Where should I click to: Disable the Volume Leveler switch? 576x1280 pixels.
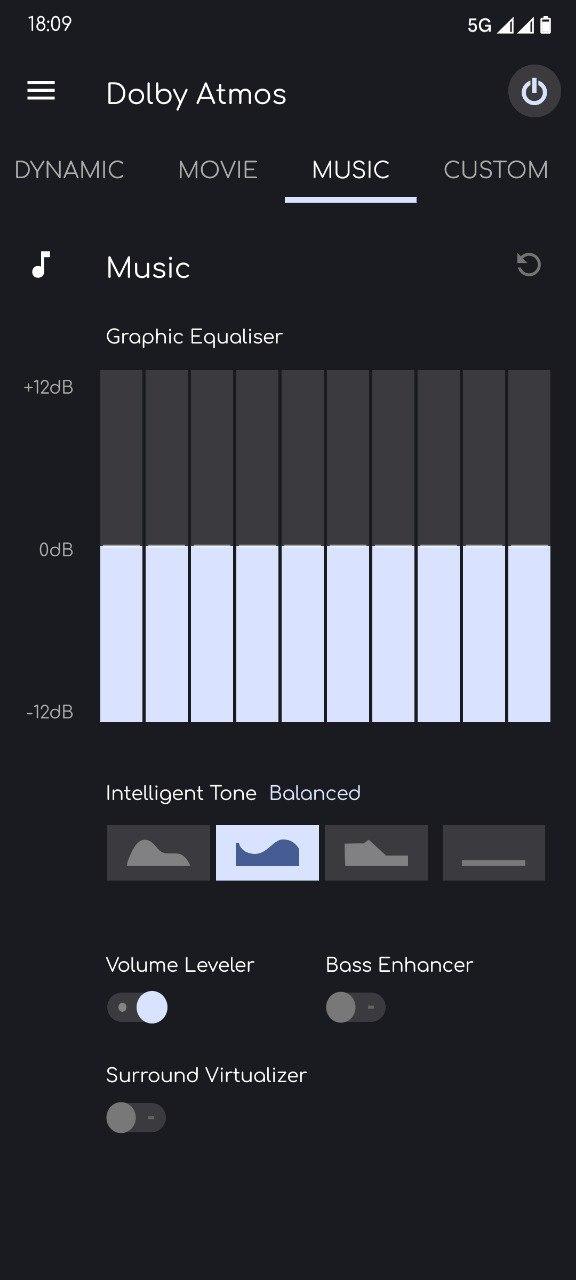coord(137,1007)
